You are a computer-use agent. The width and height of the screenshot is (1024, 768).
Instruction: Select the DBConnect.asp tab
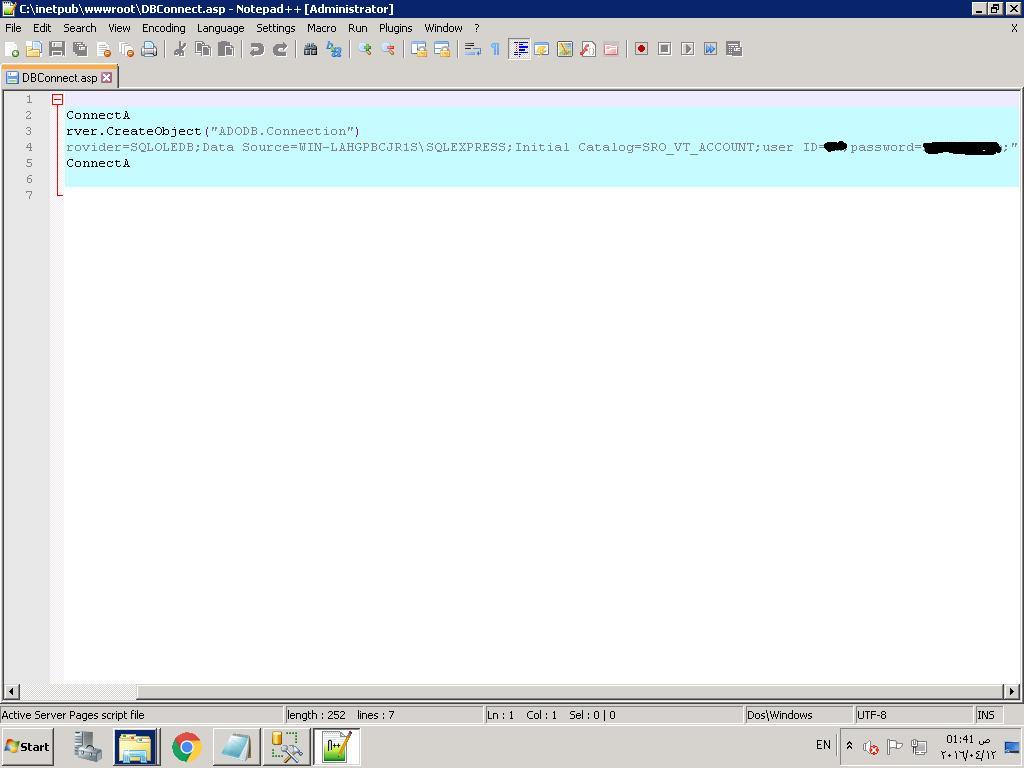59,78
